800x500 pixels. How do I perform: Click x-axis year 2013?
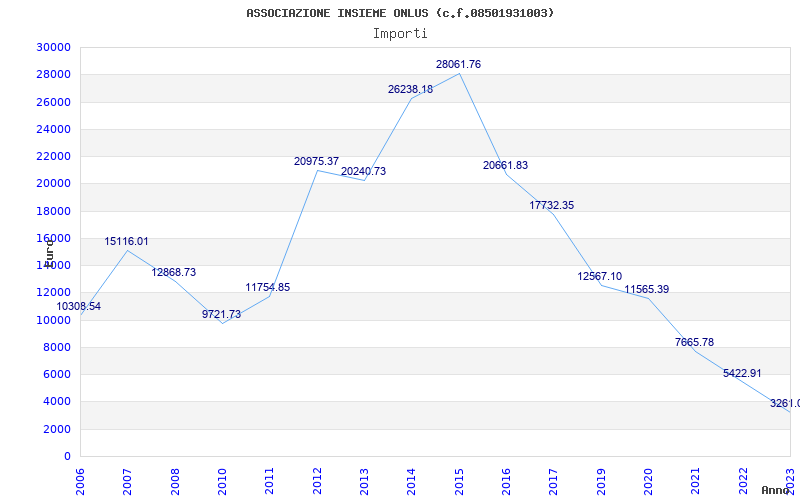coord(364,481)
